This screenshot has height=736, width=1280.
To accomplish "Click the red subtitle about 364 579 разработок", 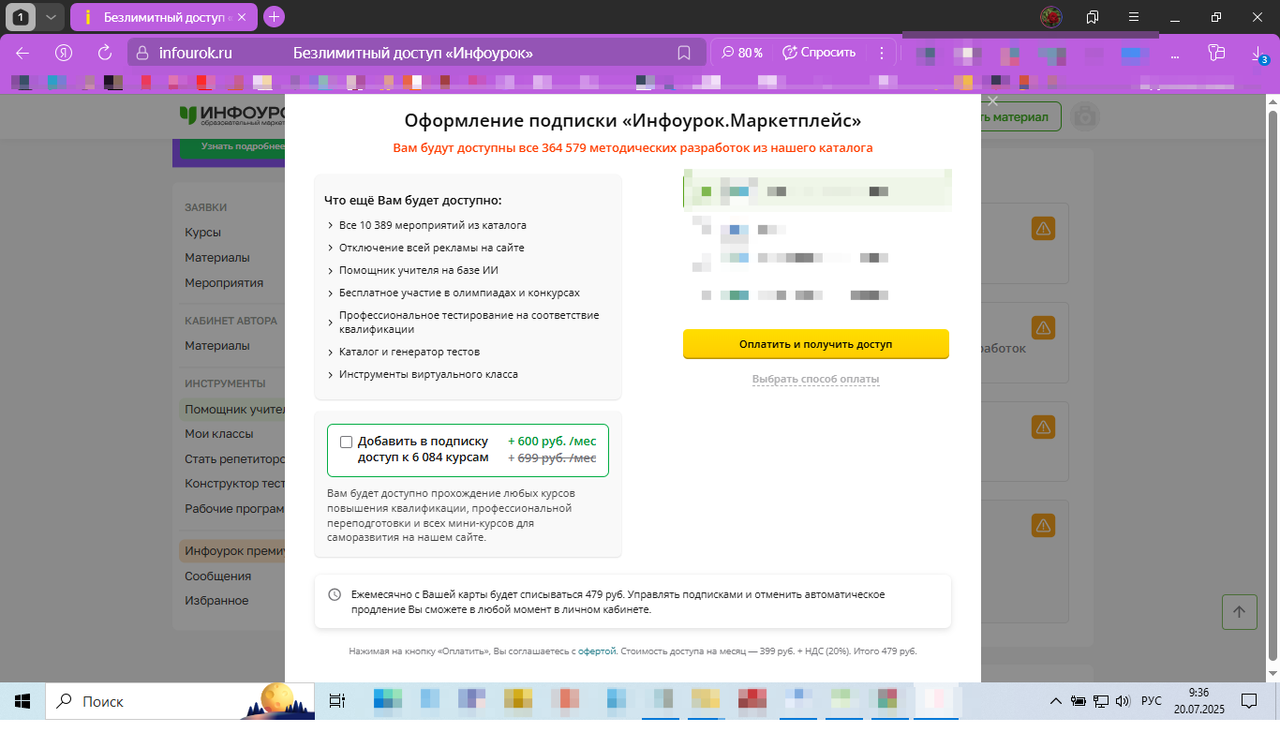I will (x=633, y=148).
